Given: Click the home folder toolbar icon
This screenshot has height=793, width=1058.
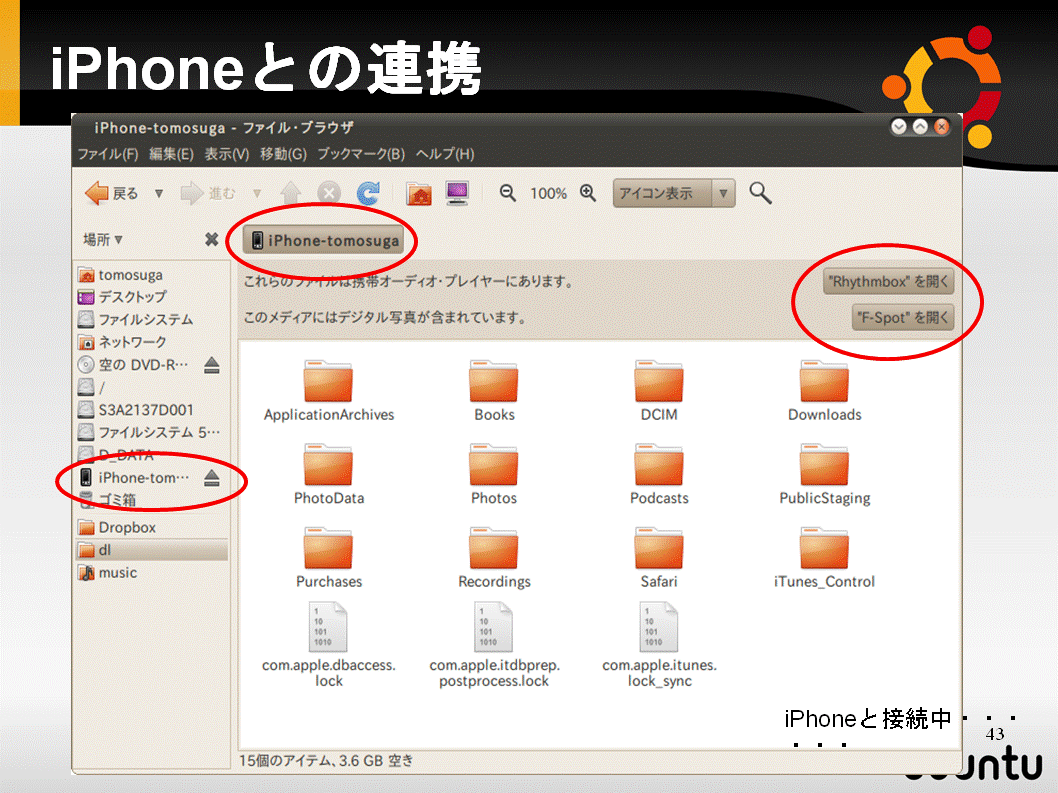Looking at the screenshot, I should (419, 193).
